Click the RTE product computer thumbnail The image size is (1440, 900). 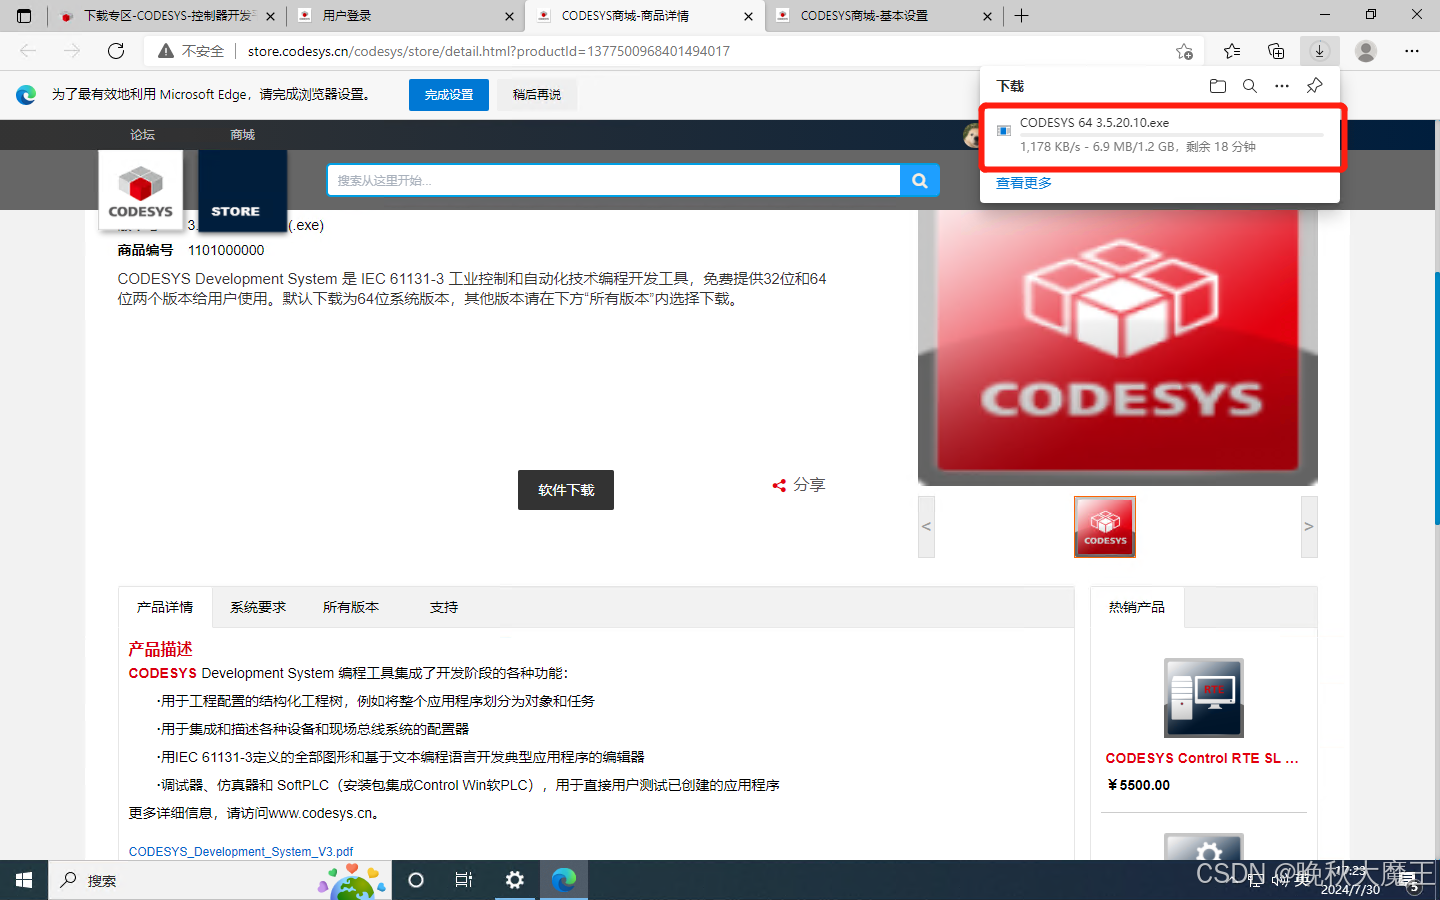[x=1204, y=698]
